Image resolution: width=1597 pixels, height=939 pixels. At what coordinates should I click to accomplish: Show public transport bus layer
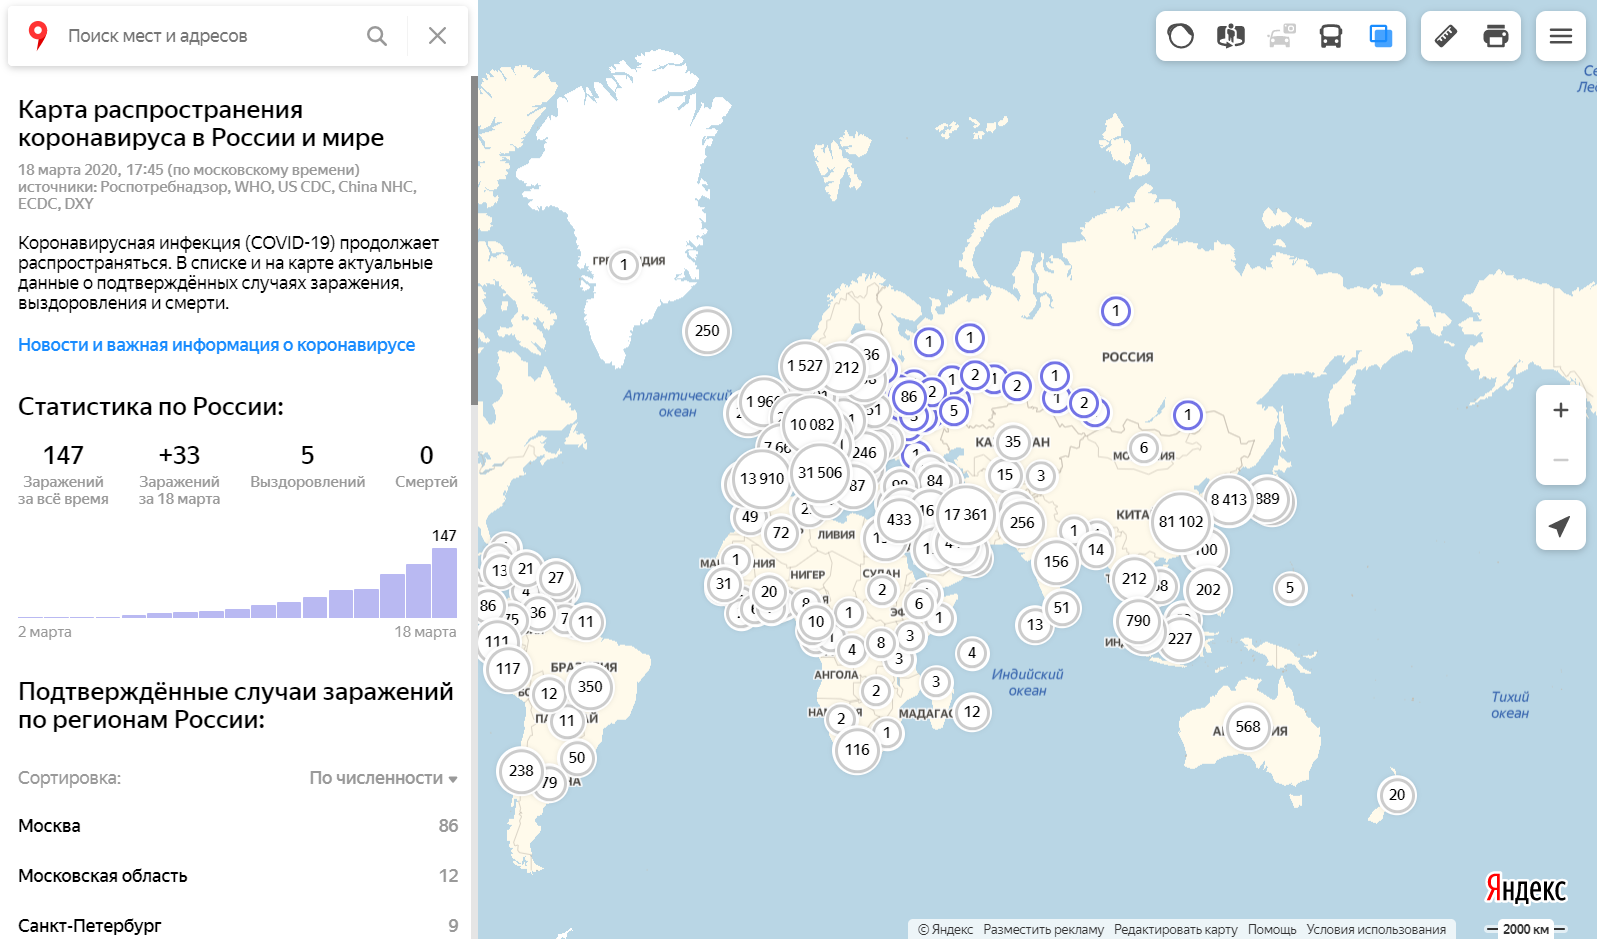pos(1331,36)
